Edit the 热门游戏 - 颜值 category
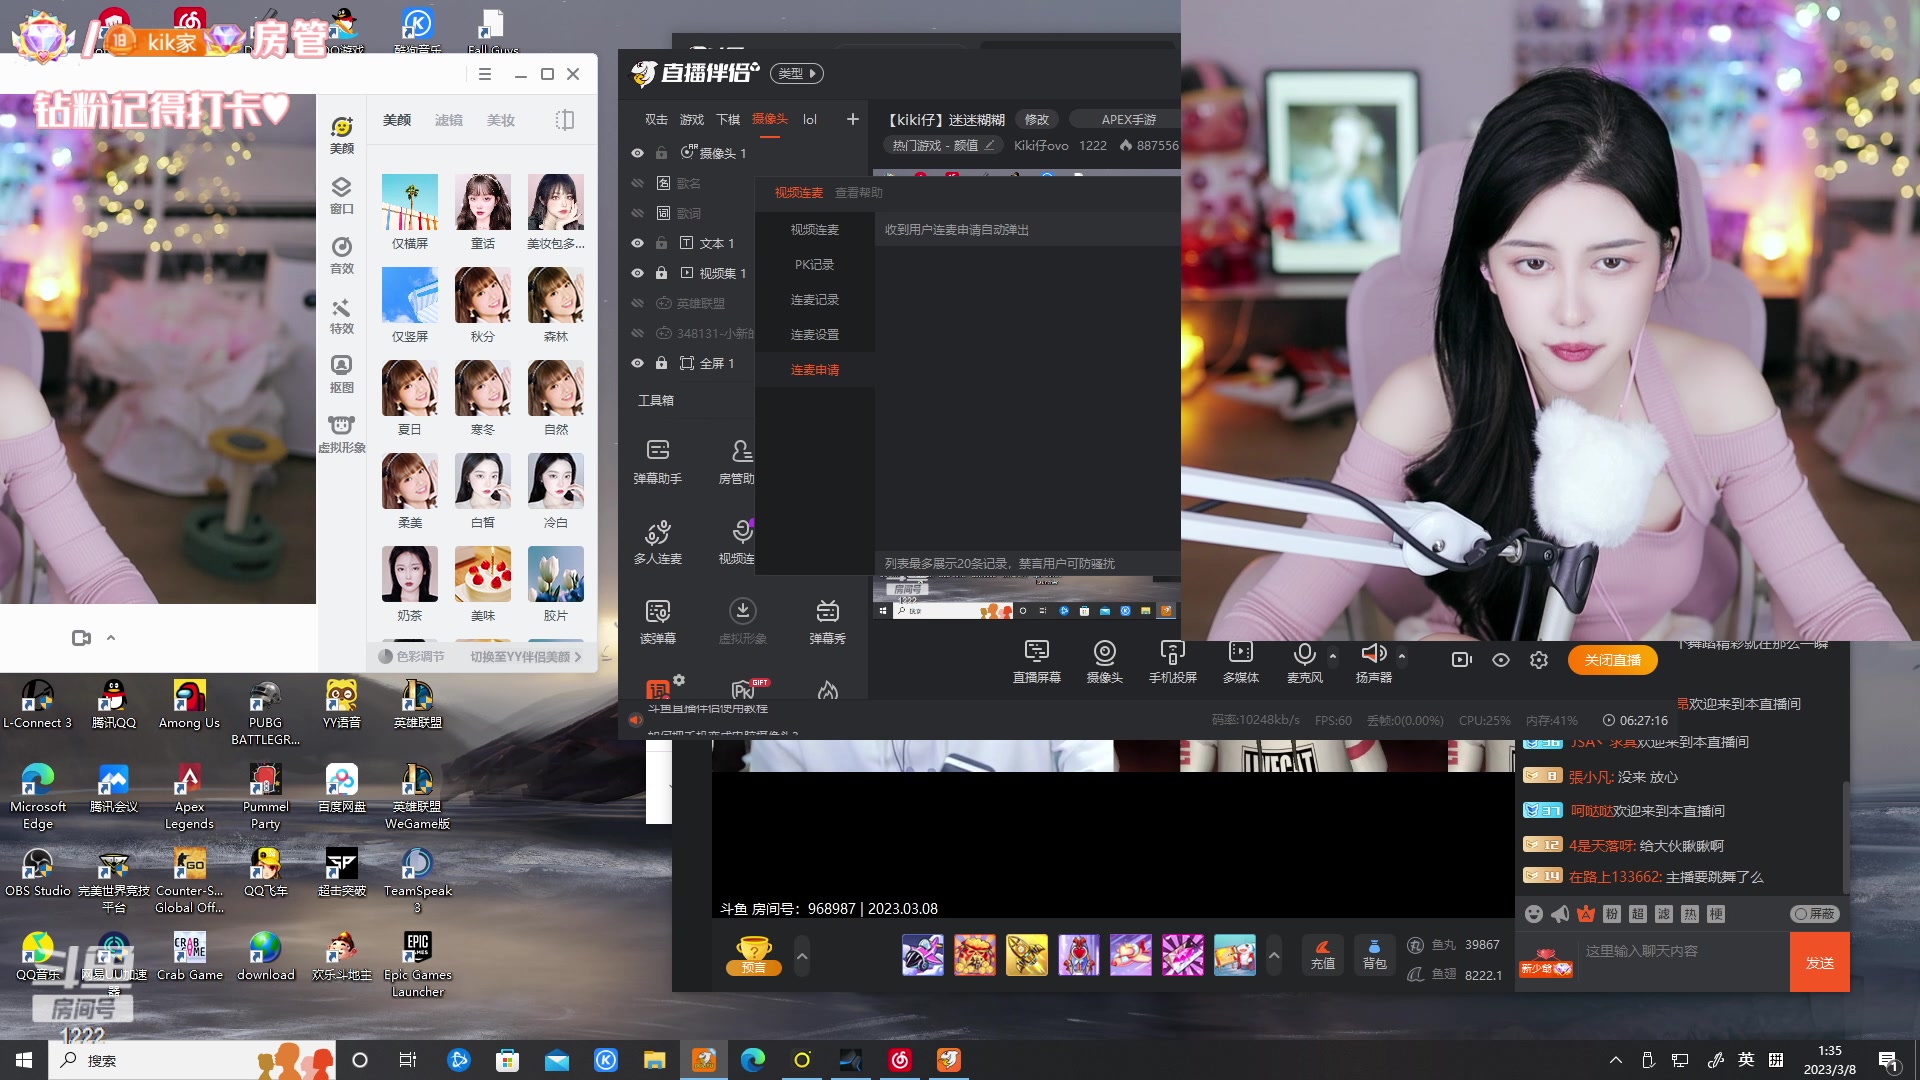This screenshot has height=1080, width=1920. pyautogui.click(x=942, y=146)
